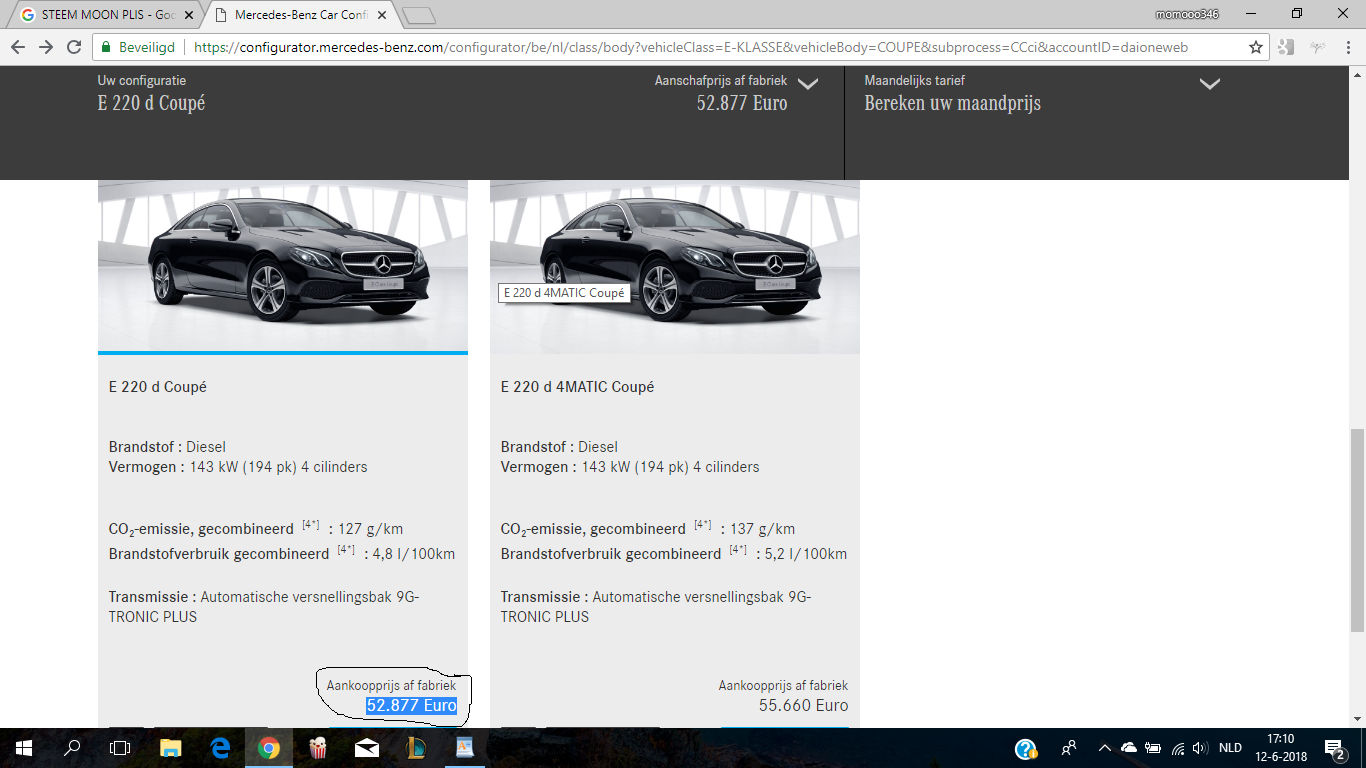Screen dimensions: 1366x768
Task: Open the popcorn app on the taskbar
Action: coord(318,748)
